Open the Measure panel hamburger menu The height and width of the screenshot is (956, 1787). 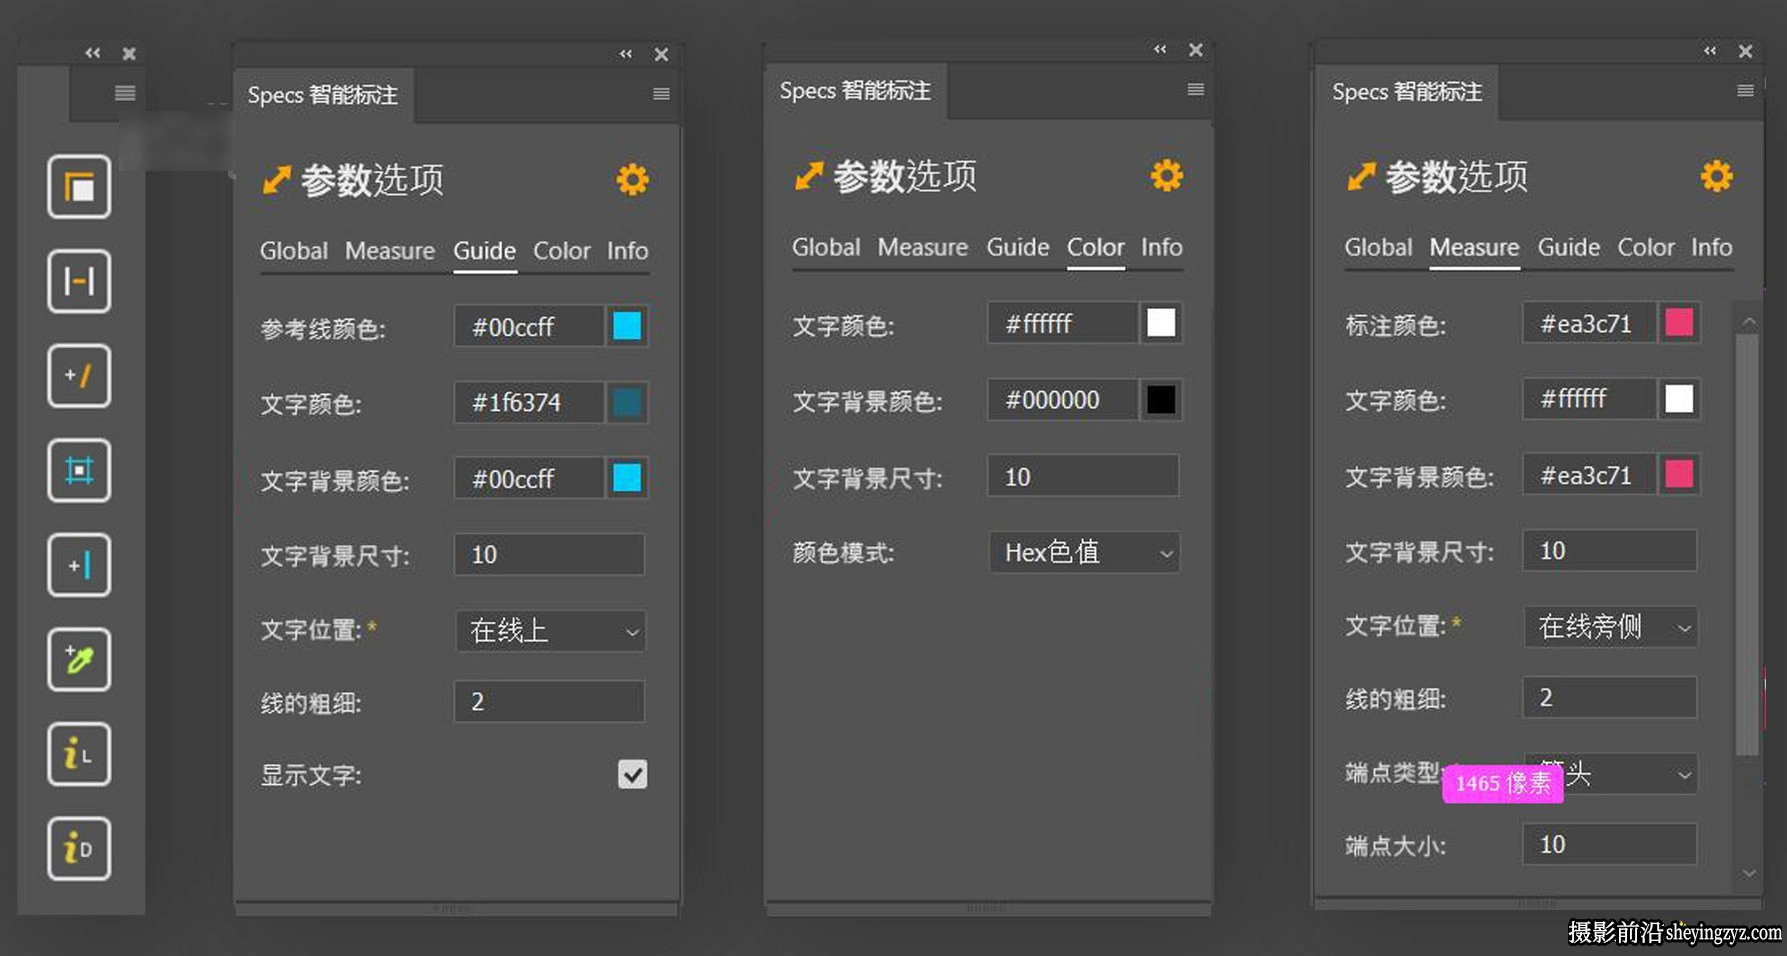click(x=1745, y=91)
